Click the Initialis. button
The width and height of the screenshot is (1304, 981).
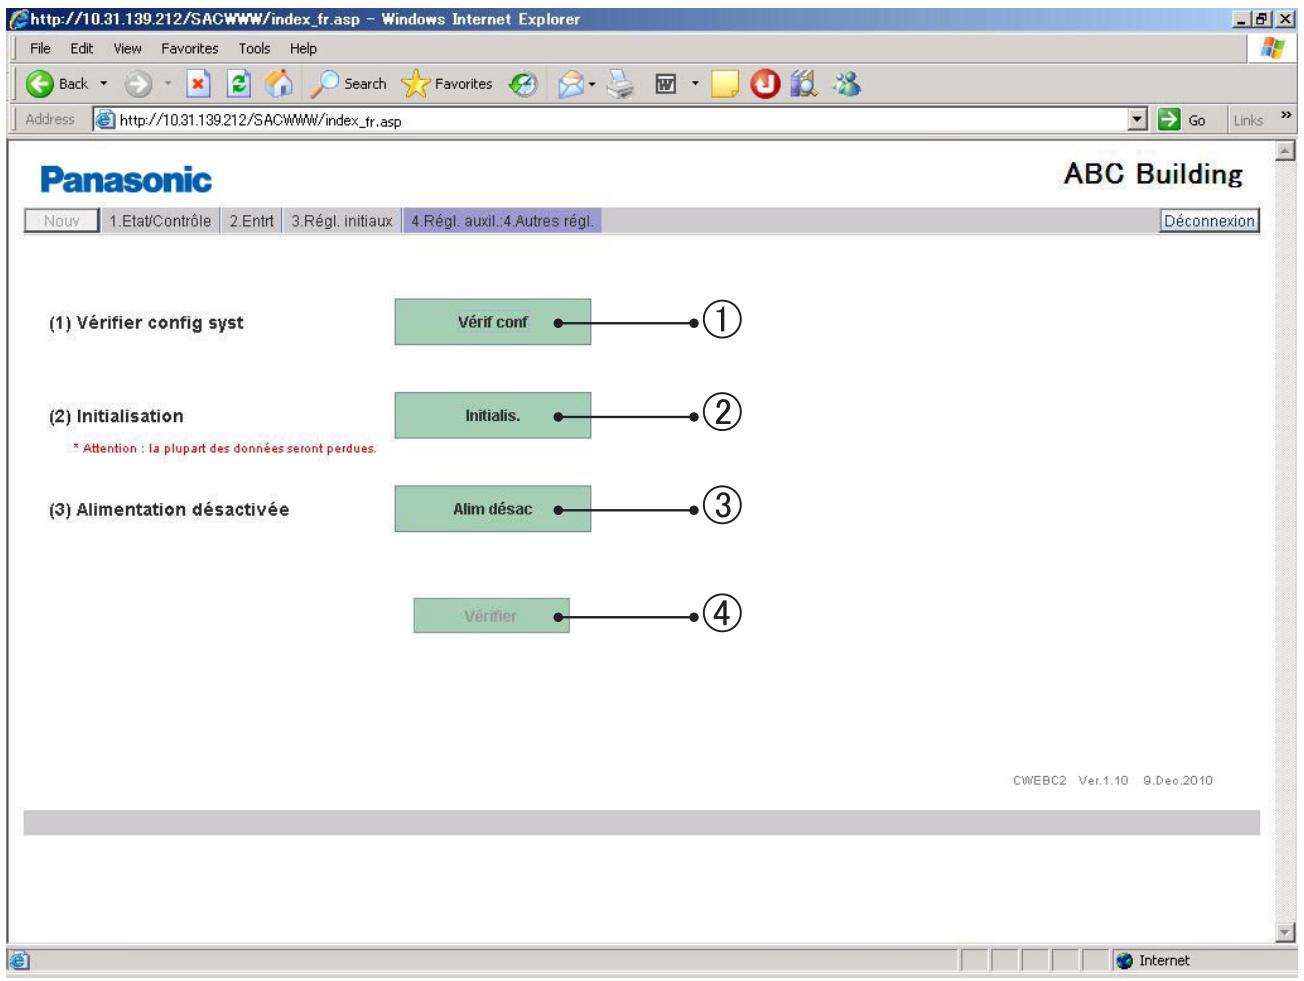pos(492,415)
